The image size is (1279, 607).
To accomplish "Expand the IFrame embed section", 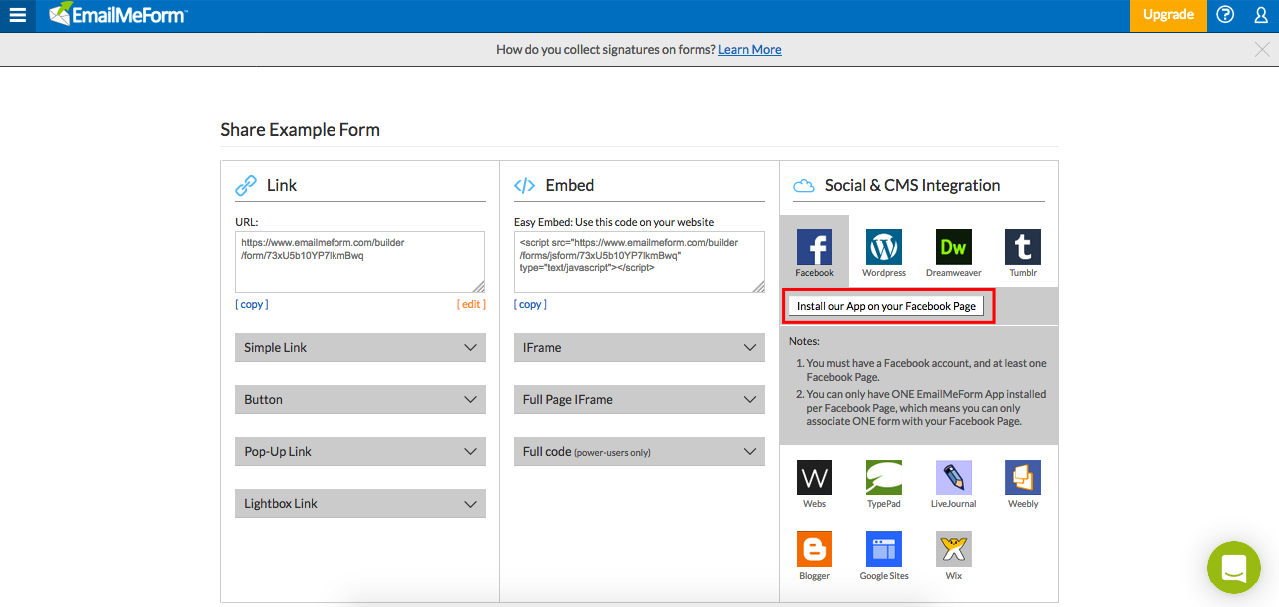I will click(639, 348).
